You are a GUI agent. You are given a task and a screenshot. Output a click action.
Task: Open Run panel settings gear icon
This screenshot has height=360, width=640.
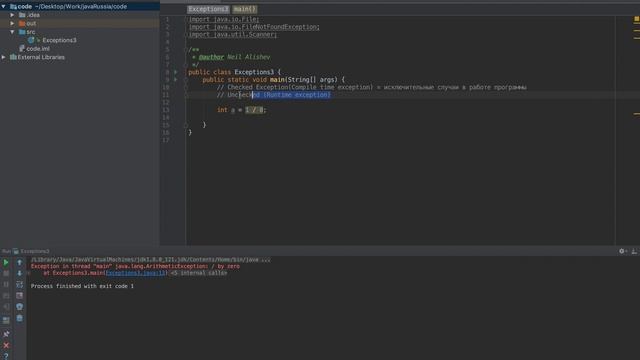(x=622, y=251)
